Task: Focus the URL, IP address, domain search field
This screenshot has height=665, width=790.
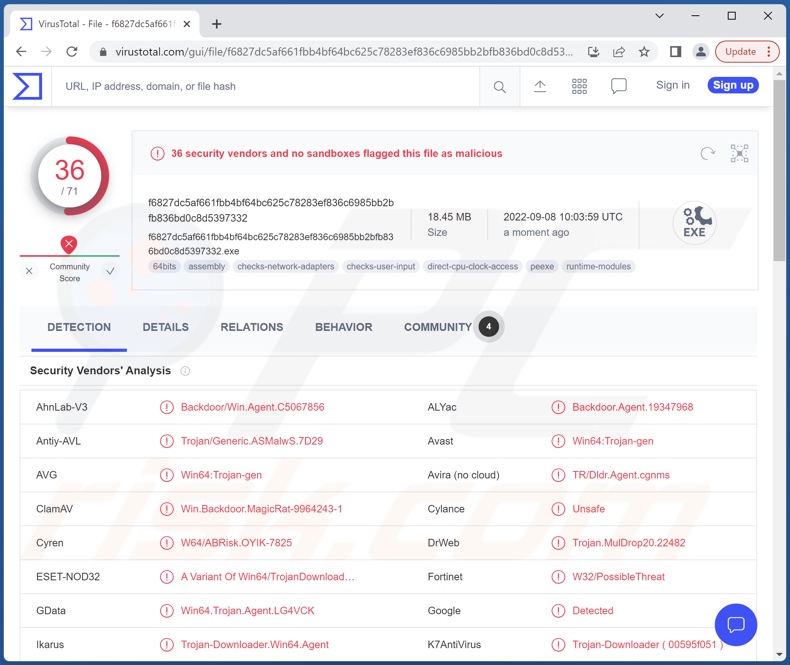Action: 266,86
